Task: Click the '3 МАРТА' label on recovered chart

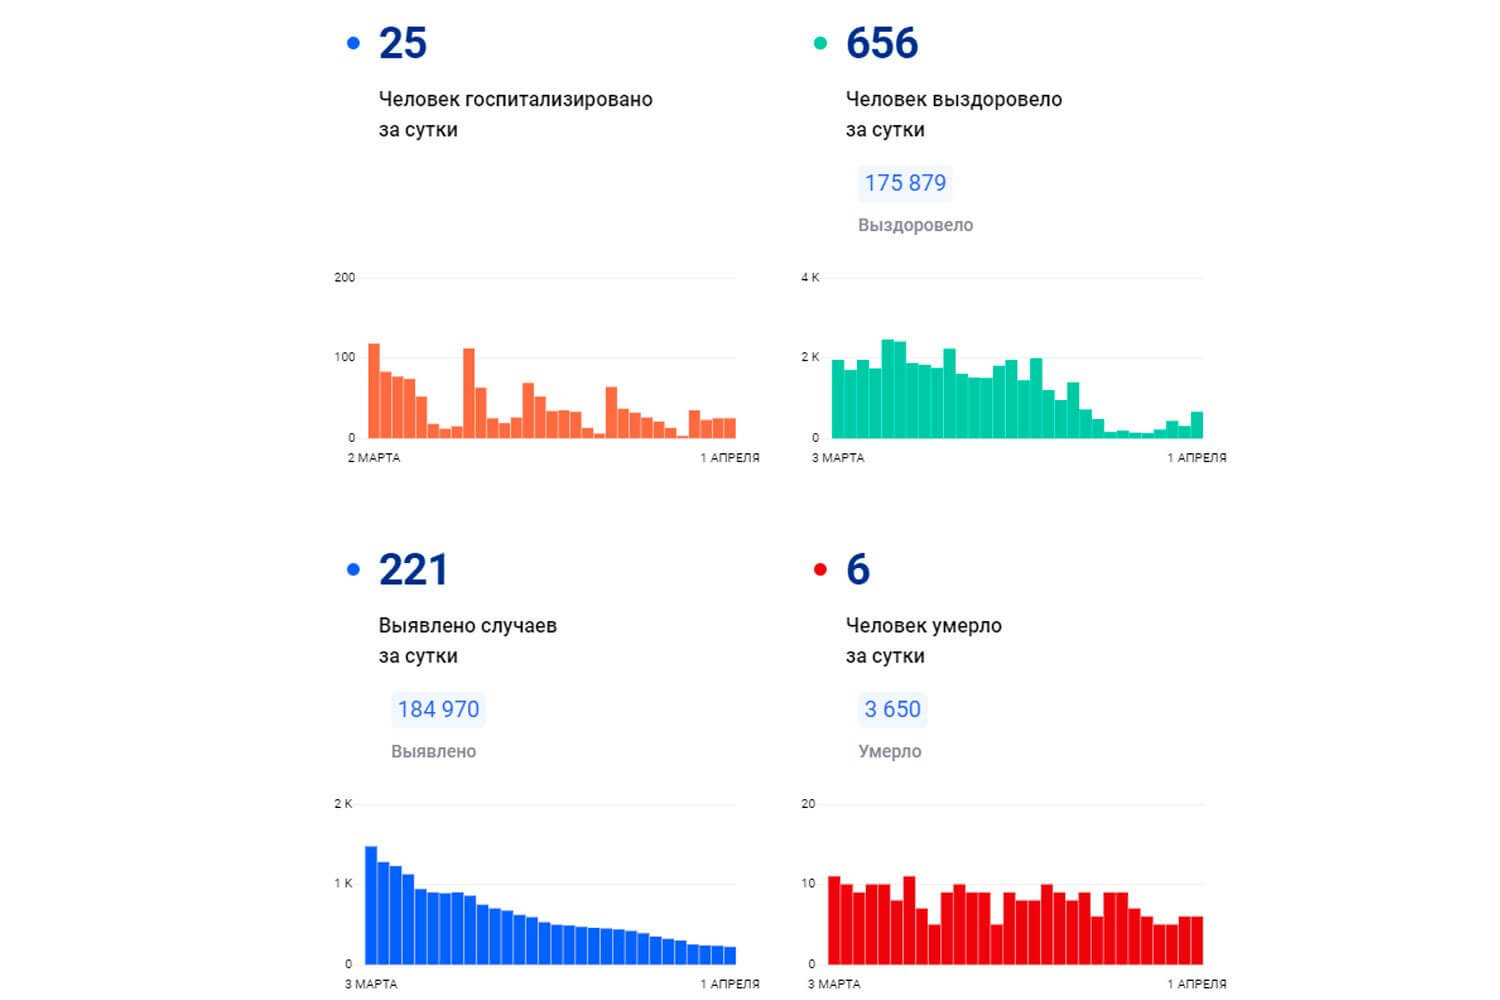Action: [x=838, y=458]
